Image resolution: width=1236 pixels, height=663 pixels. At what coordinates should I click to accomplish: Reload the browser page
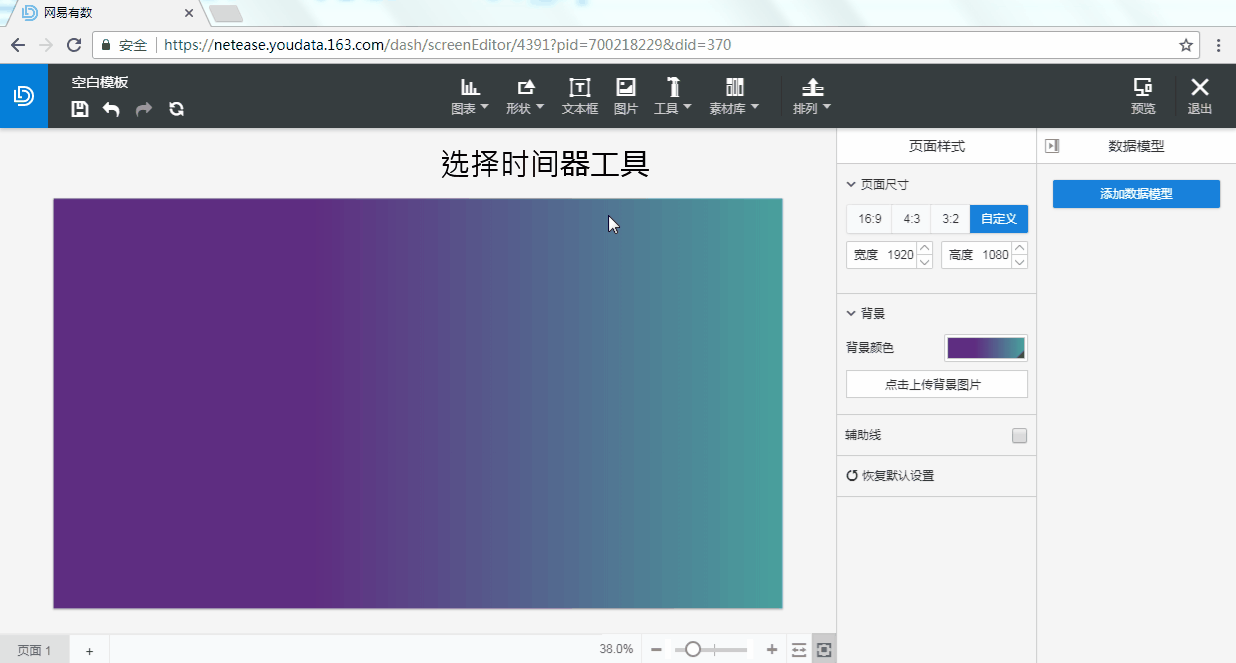point(73,45)
